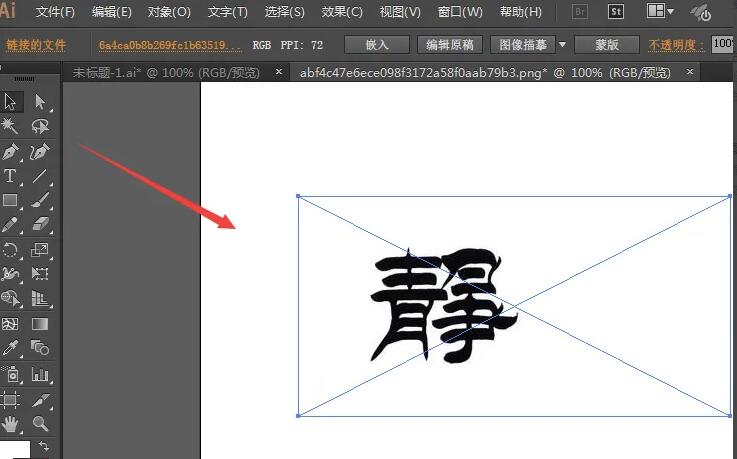The width and height of the screenshot is (737, 459).
Task: Select the Free Transform tool
Action: click(x=40, y=273)
